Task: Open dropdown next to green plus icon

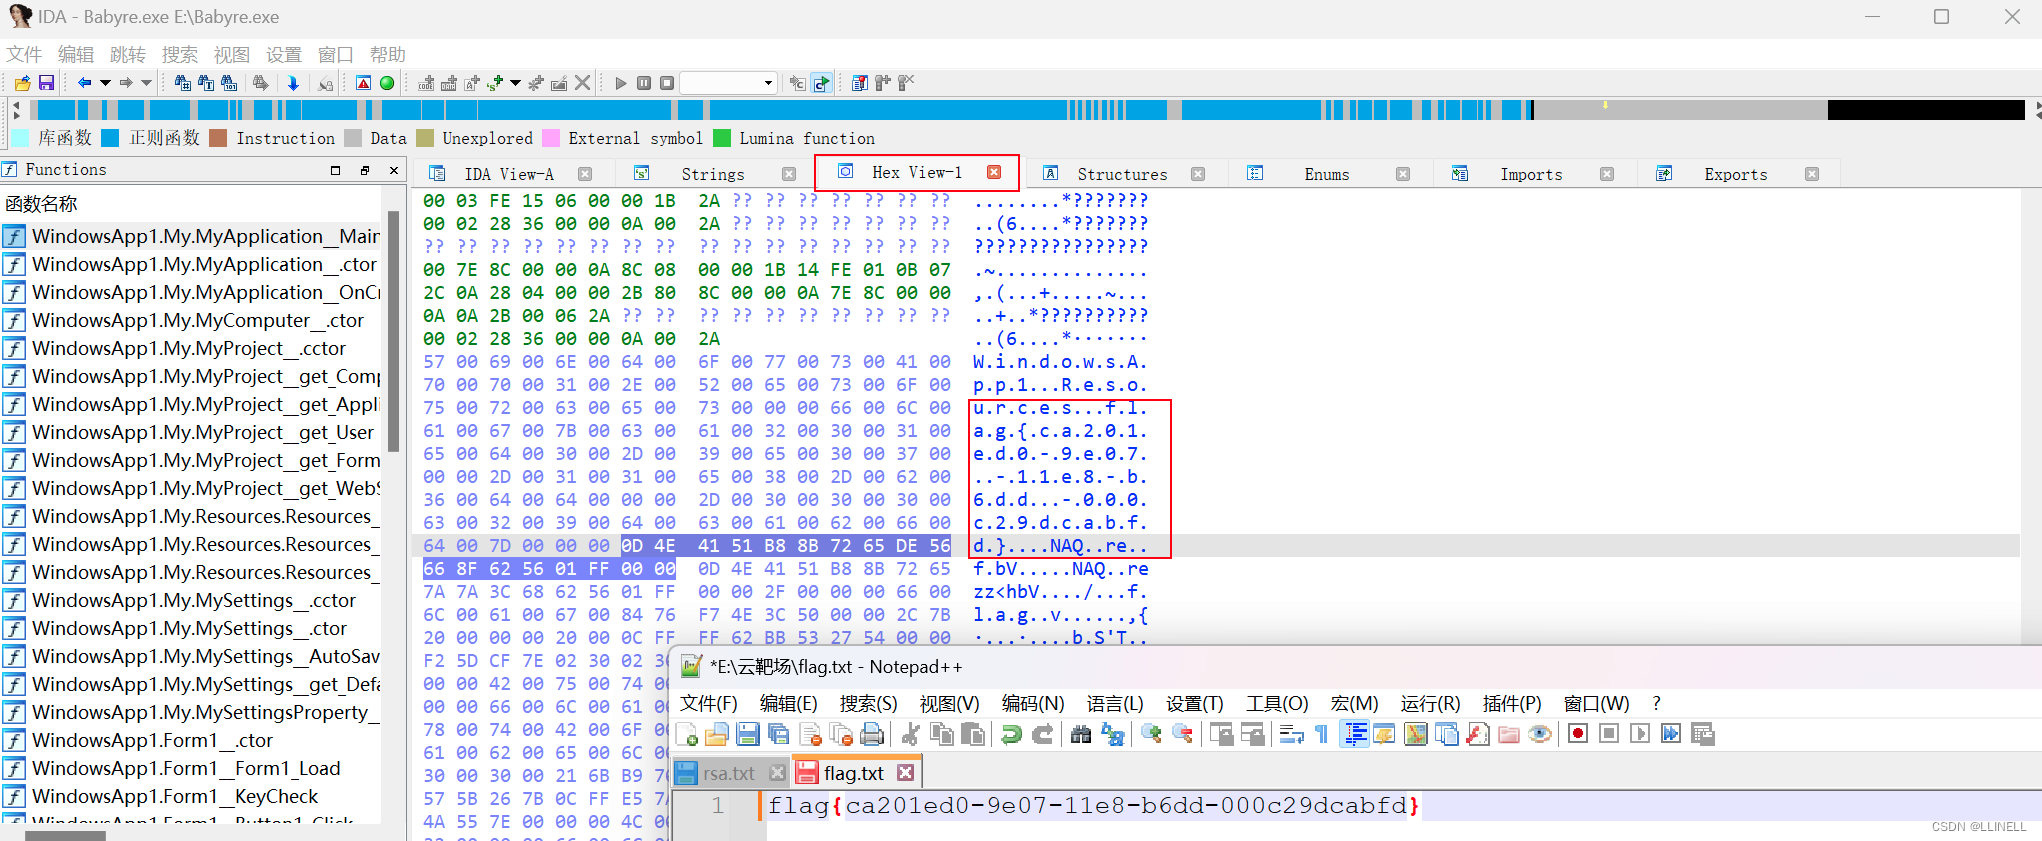Action: click(515, 83)
